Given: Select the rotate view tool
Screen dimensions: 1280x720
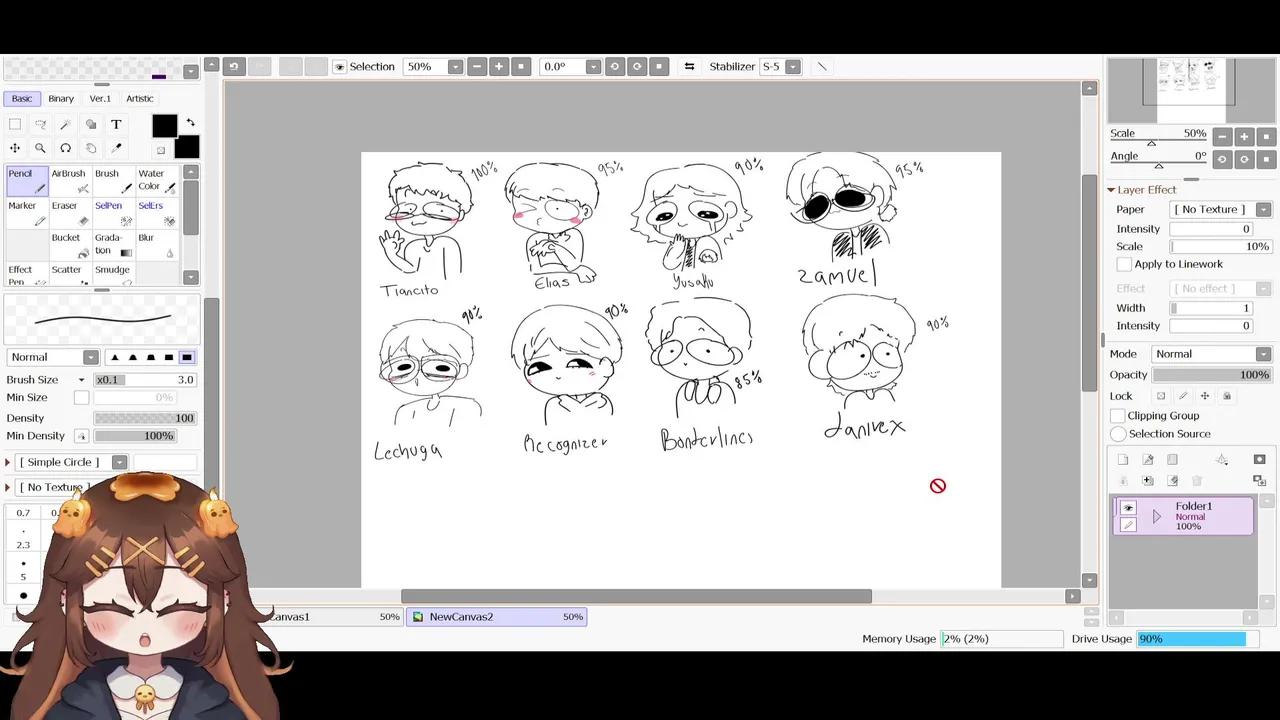Looking at the screenshot, I should tap(65, 148).
